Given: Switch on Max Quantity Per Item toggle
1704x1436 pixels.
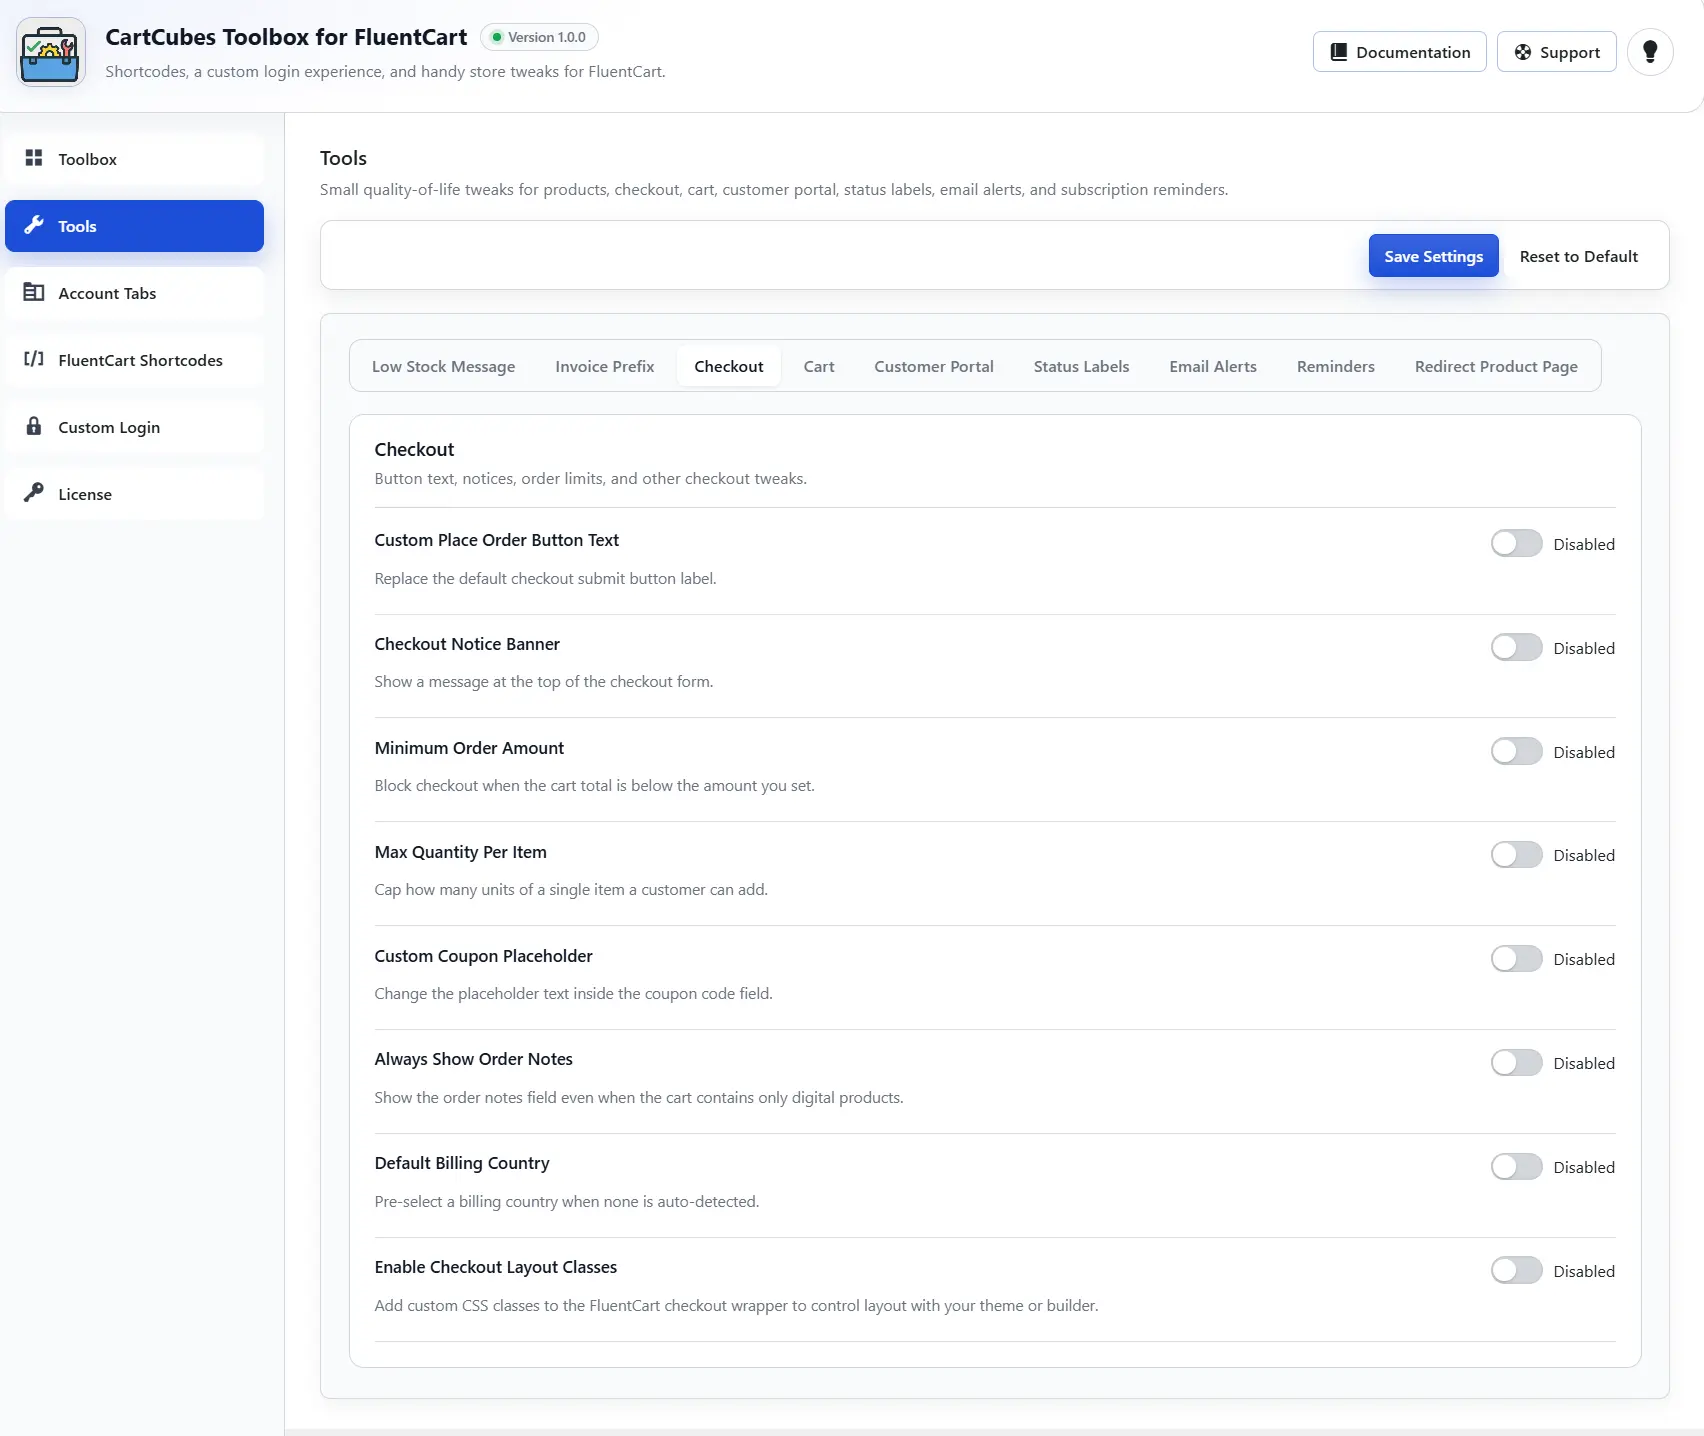Looking at the screenshot, I should [1516, 855].
